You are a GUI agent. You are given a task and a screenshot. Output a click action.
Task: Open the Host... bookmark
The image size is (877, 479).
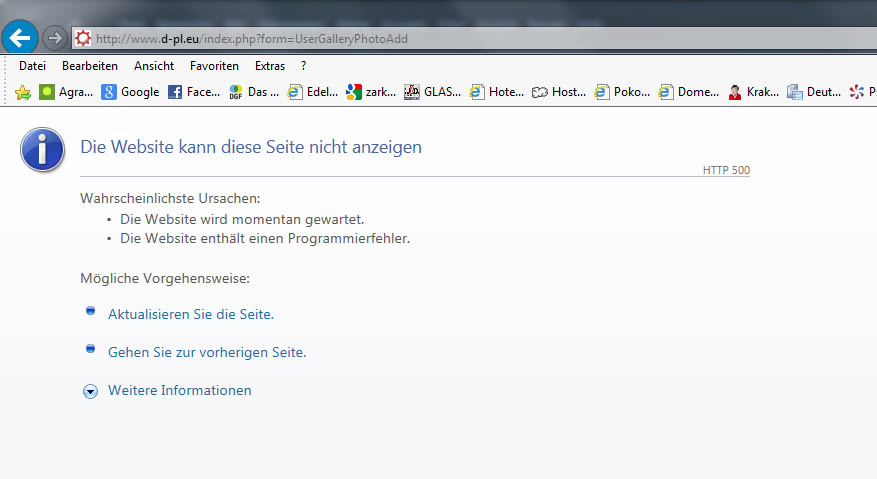pos(559,92)
